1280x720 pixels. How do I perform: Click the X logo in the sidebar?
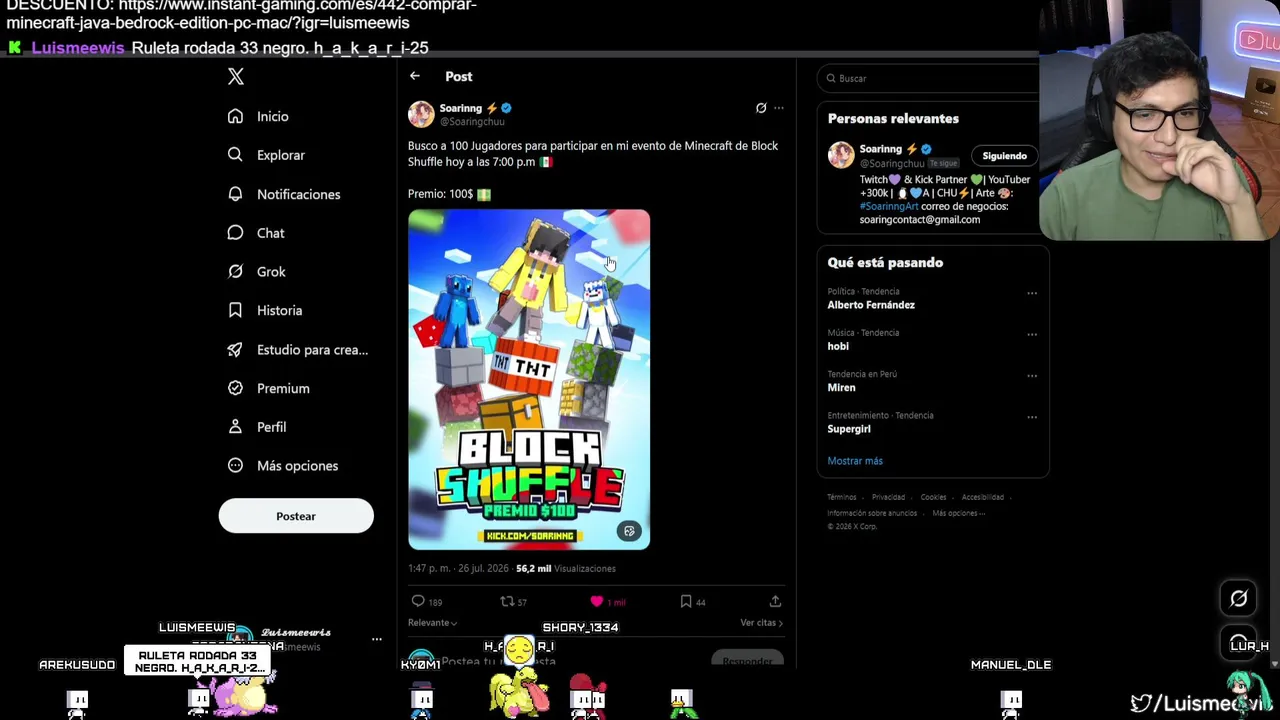[x=235, y=76]
